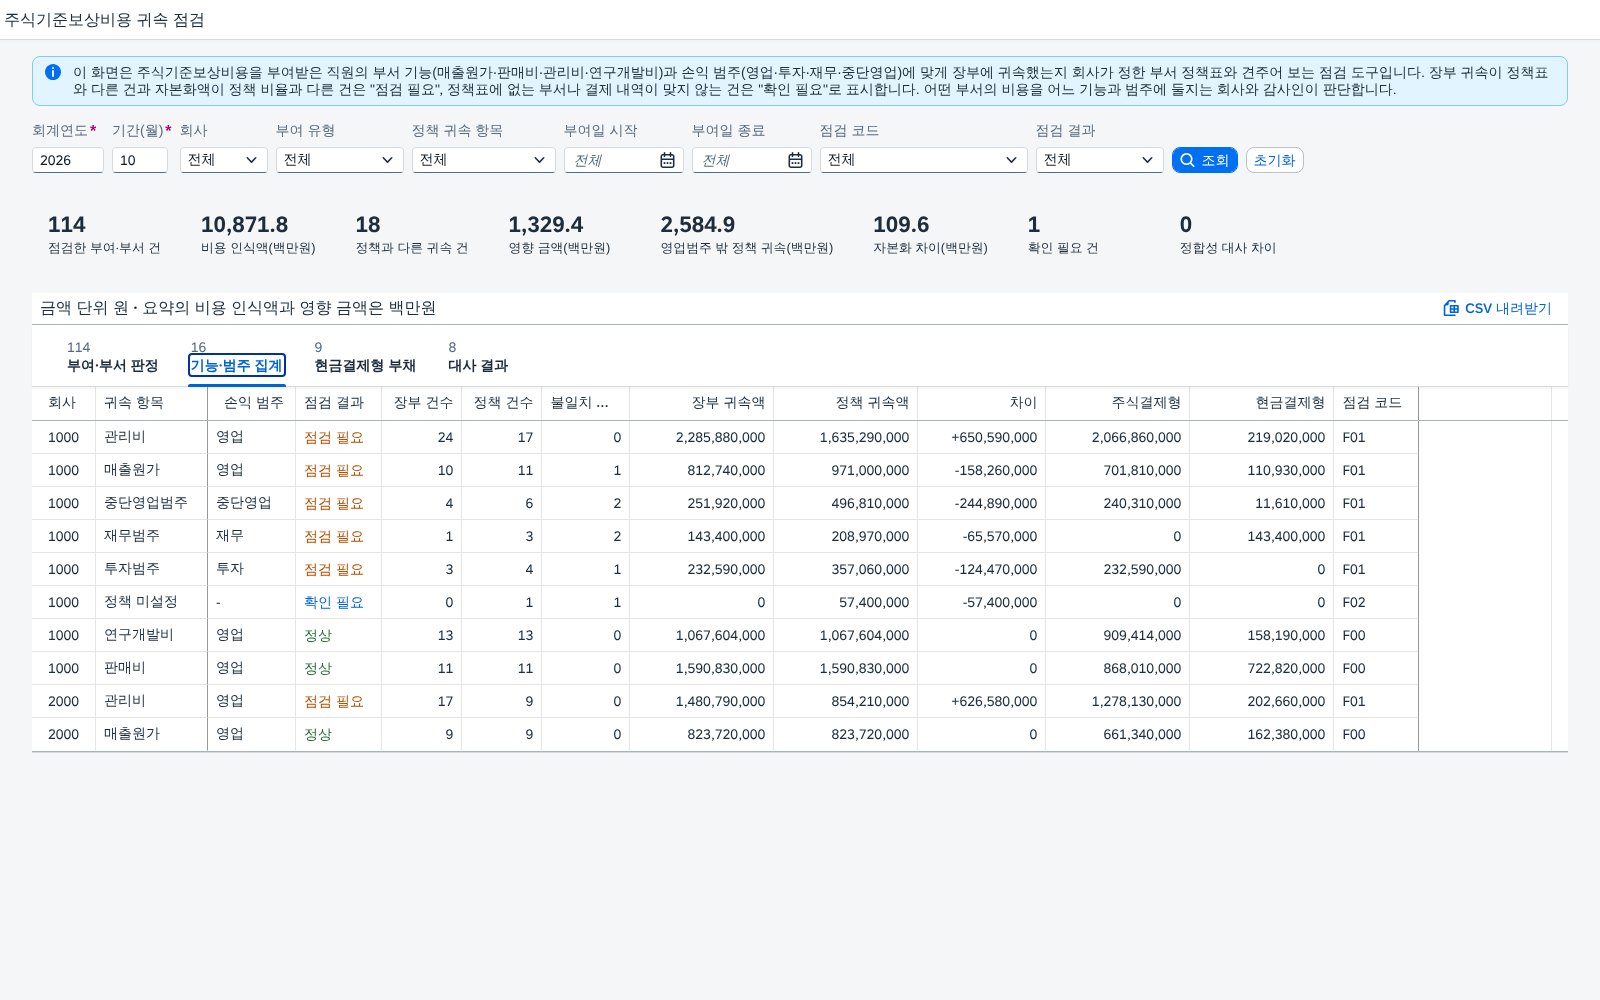Click the 1,480,790,000 amount cell

coord(701,701)
